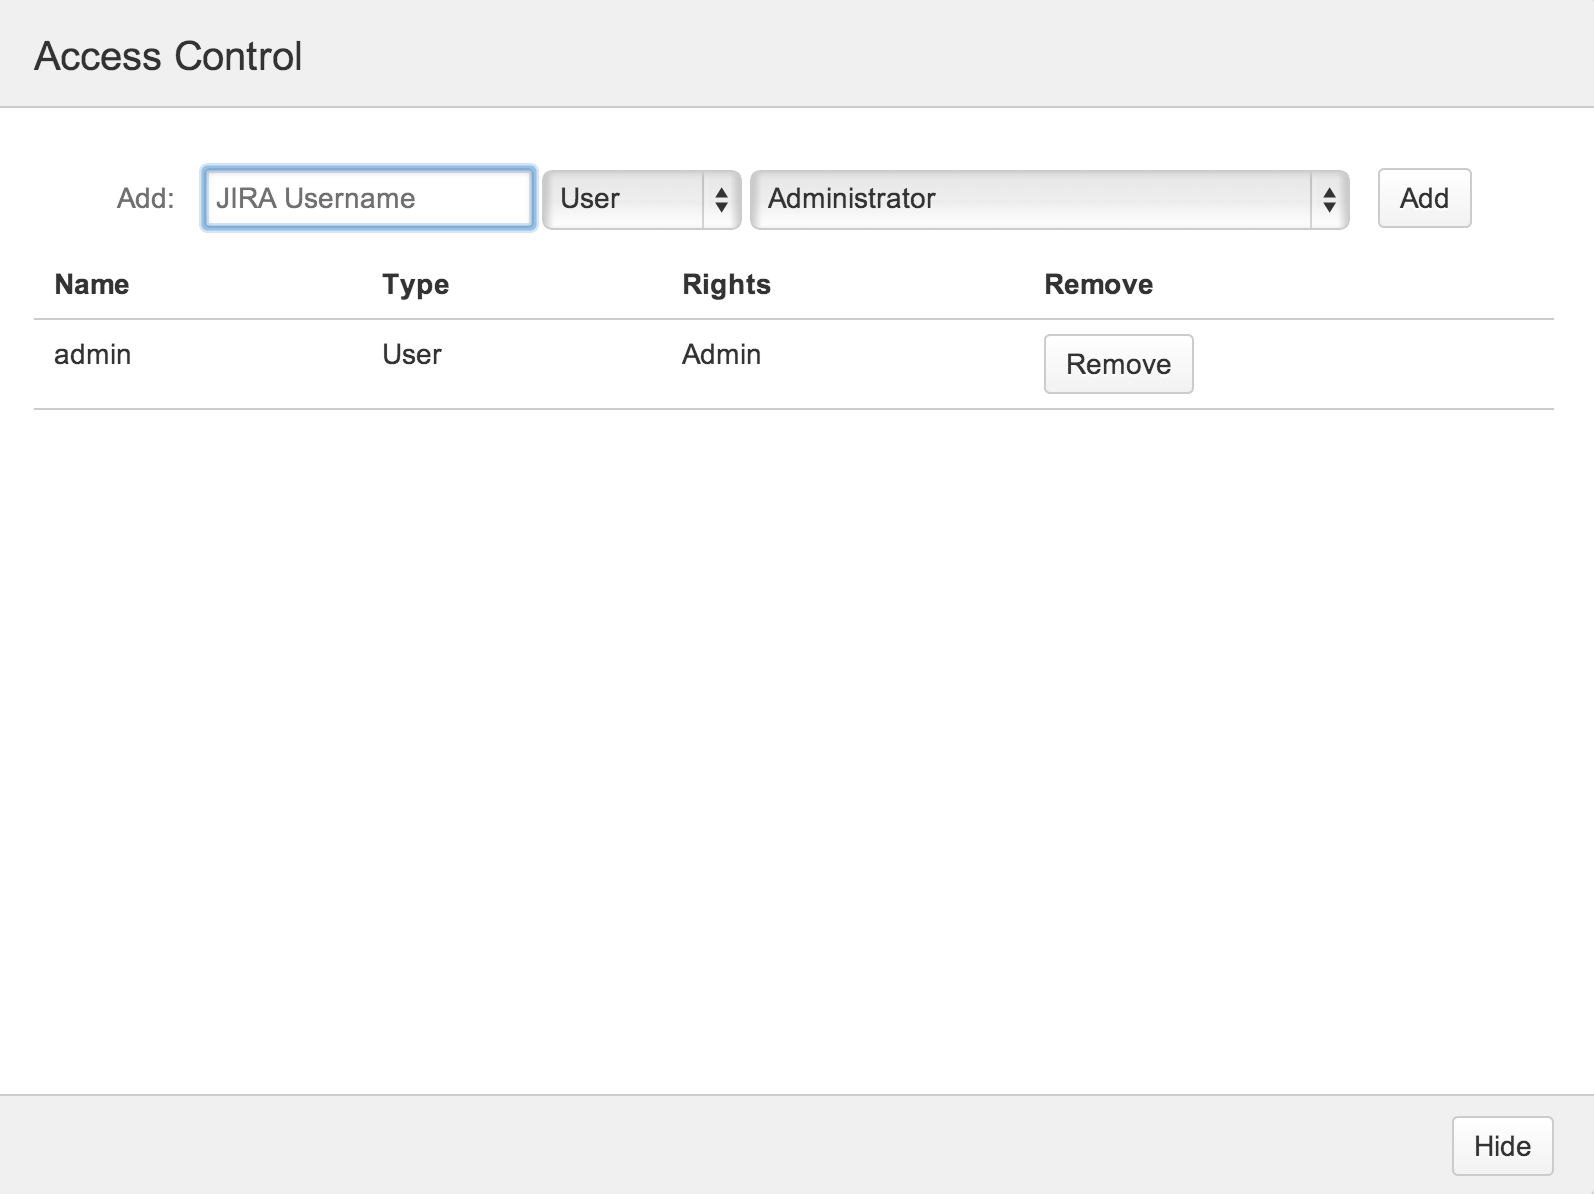Click the Rights column header
1594x1194 pixels.
coord(726,285)
